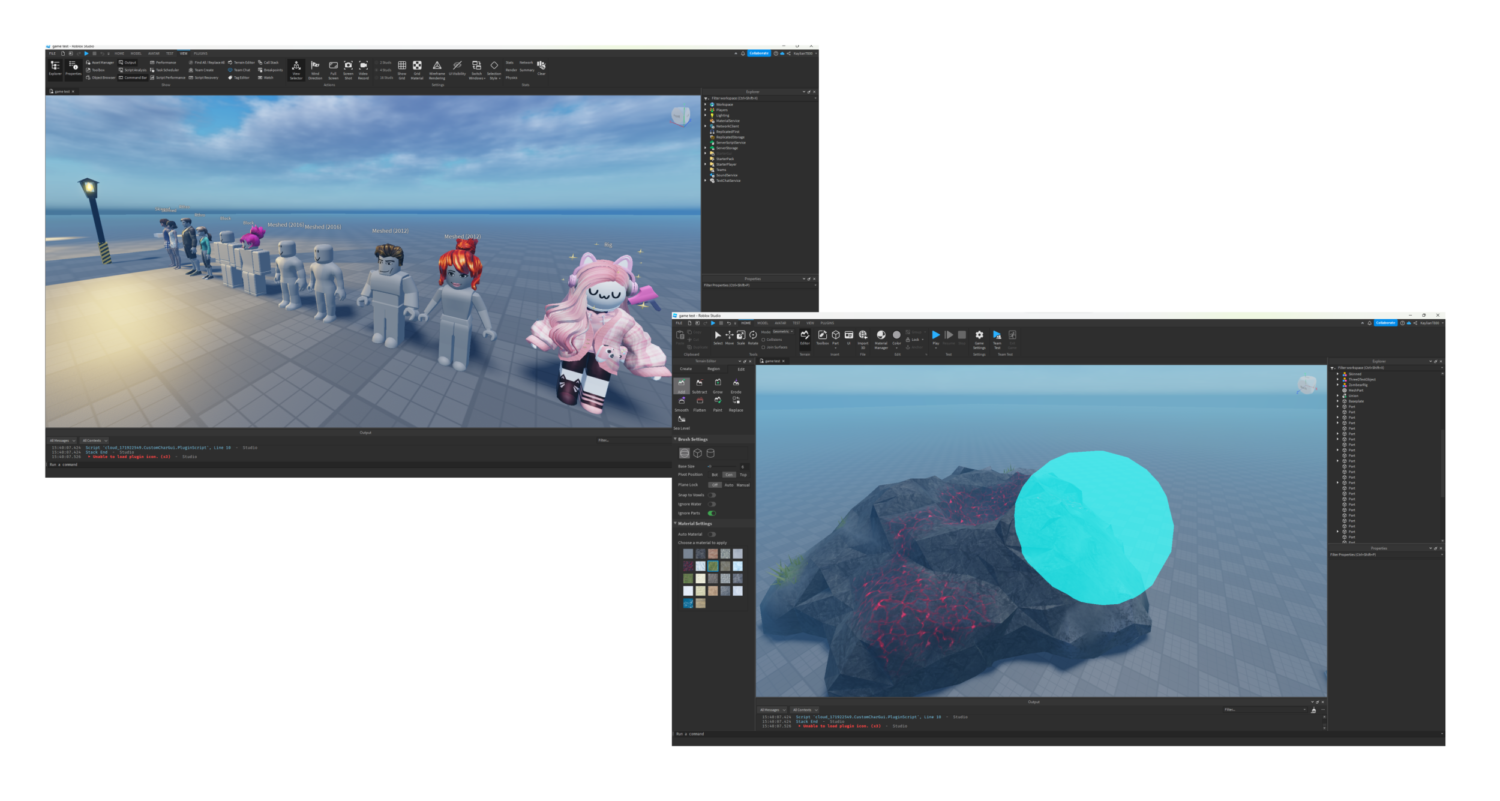Switch to the Create tab in Terrain Editor
Viewport: 1500px width, 801px height.
click(687, 369)
